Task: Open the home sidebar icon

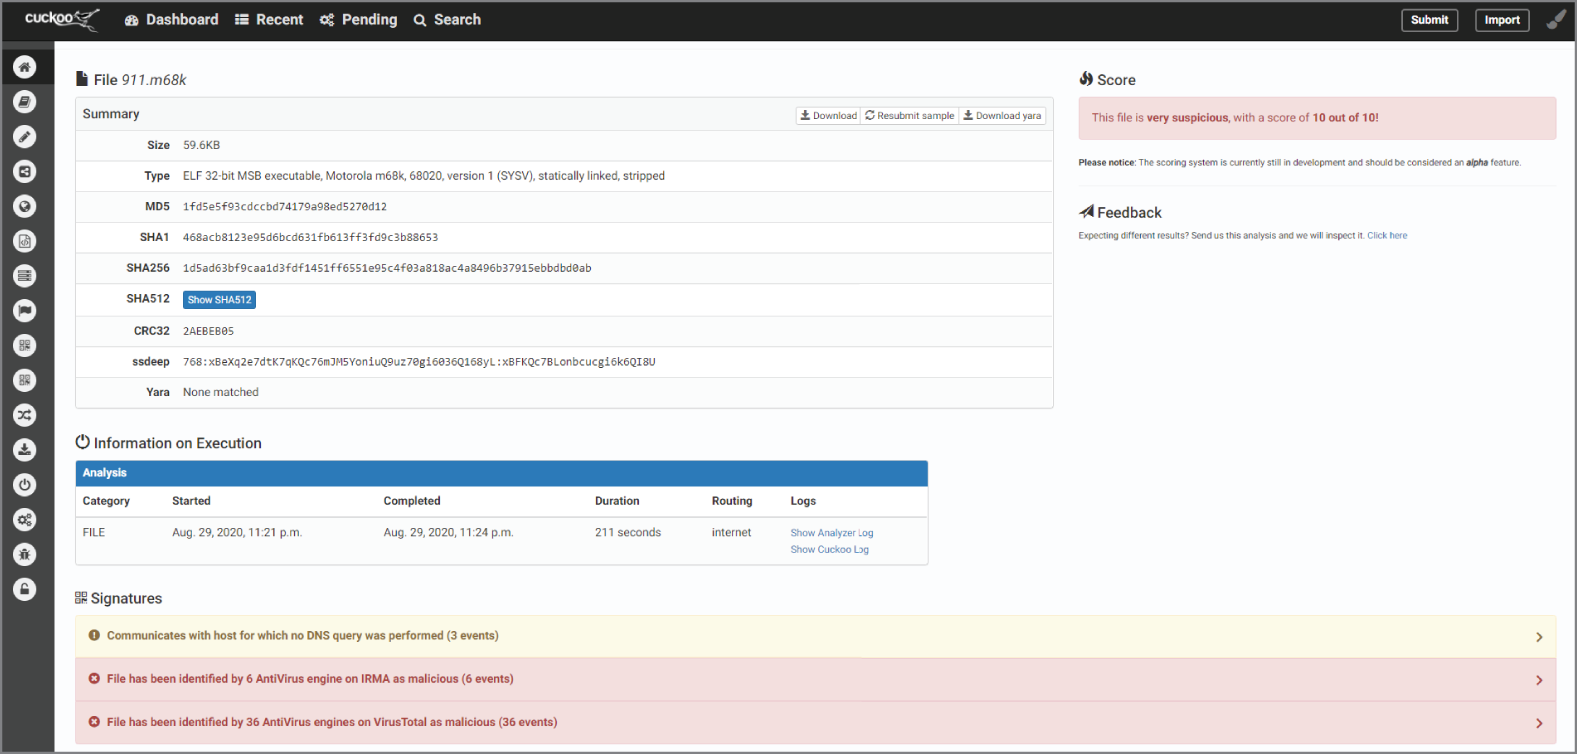Action: point(25,67)
